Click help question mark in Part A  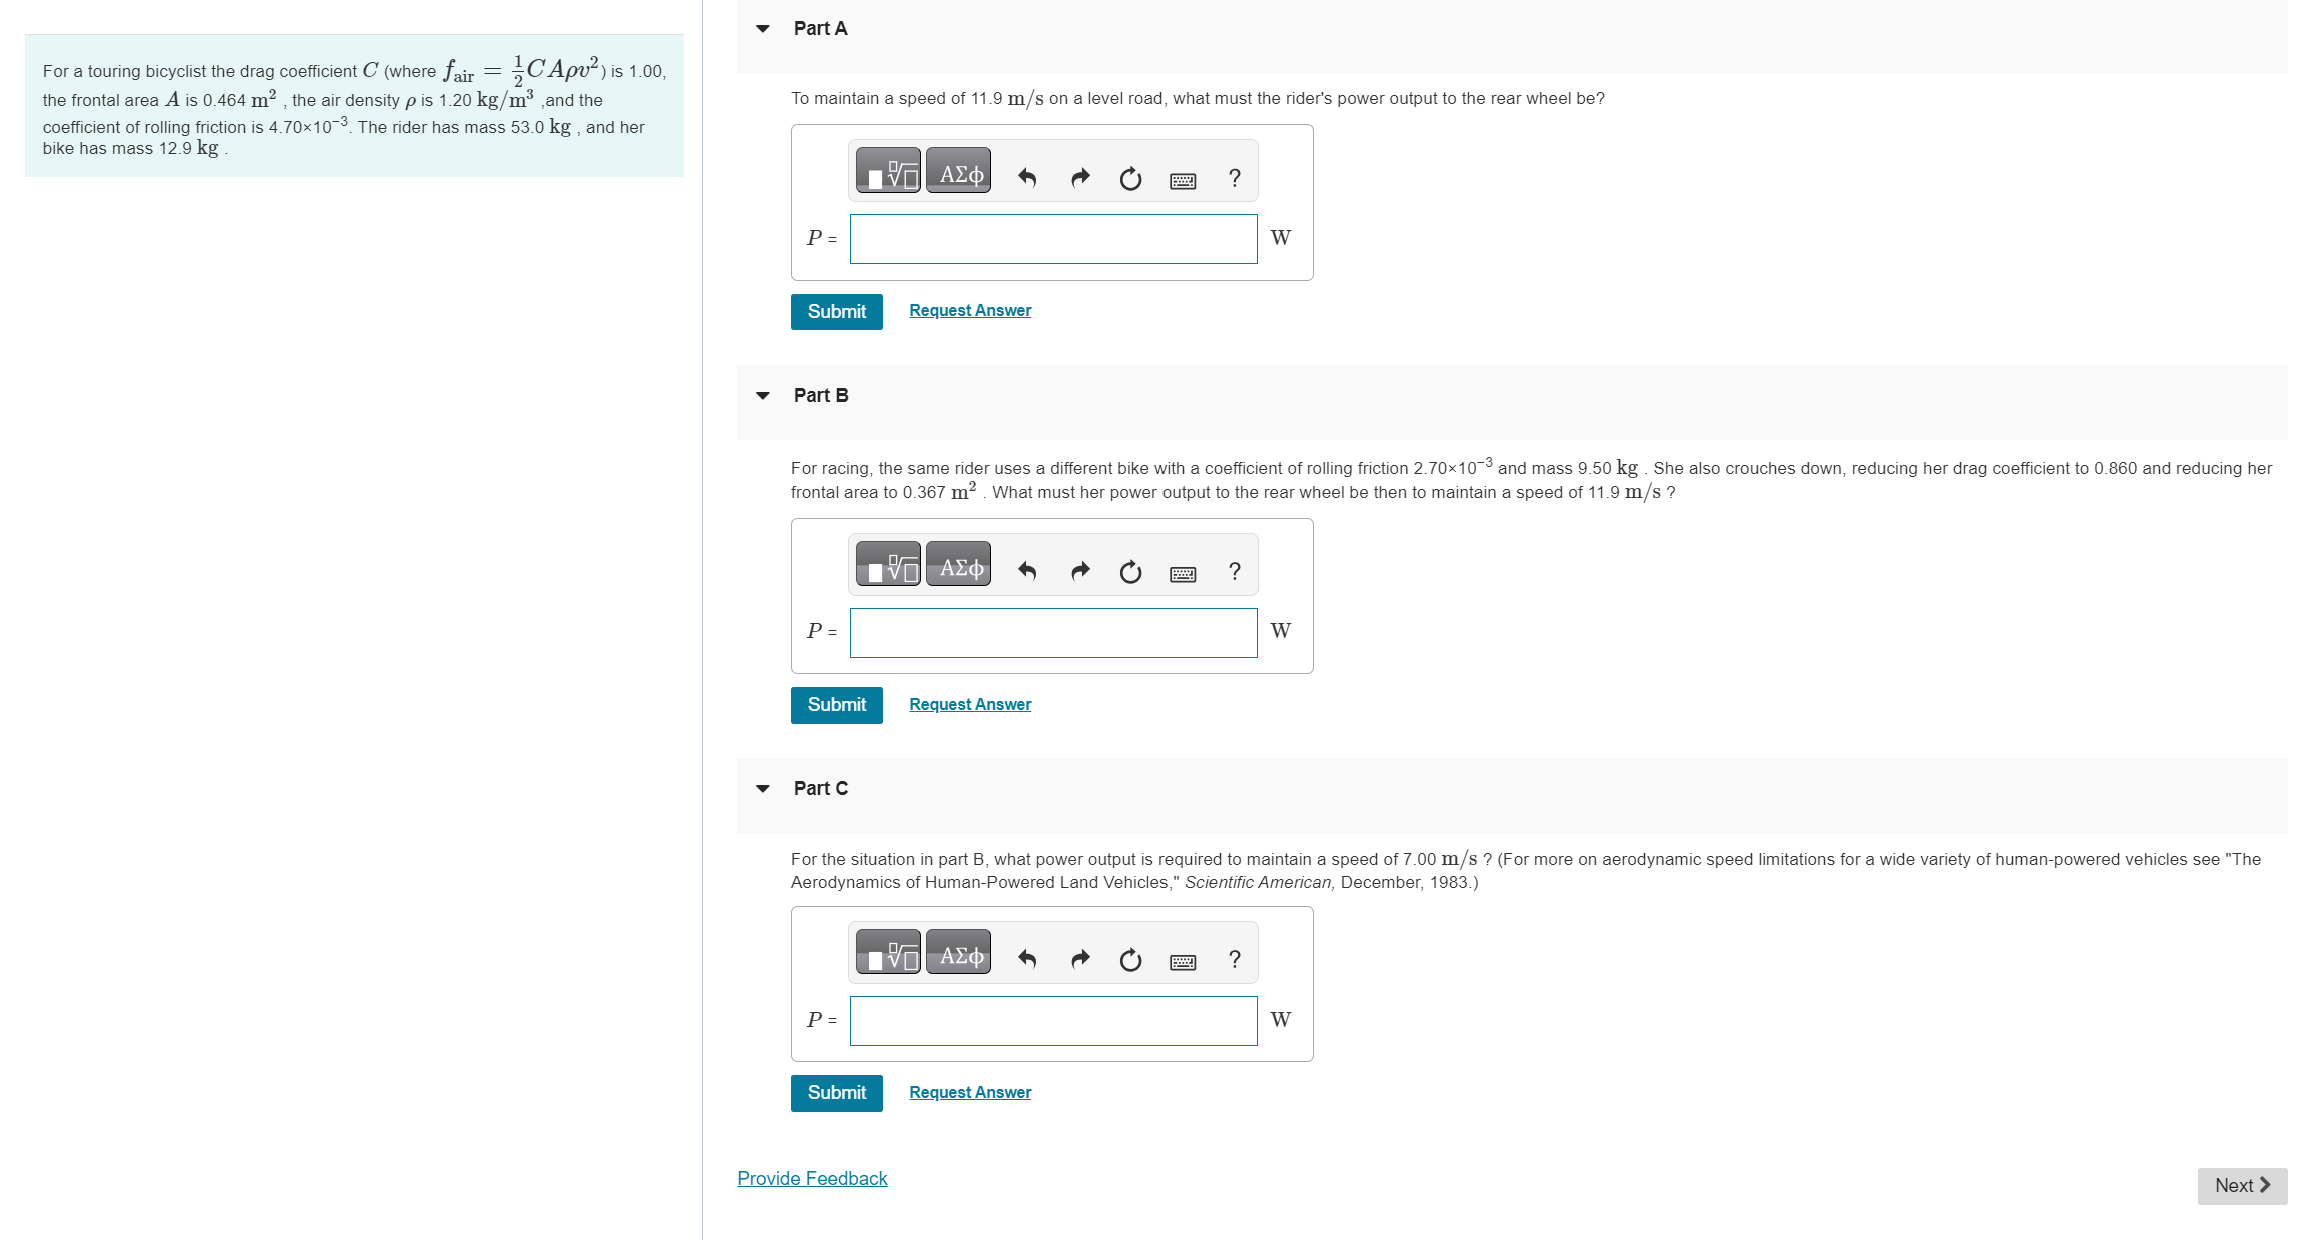click(x=1235, y=178)
